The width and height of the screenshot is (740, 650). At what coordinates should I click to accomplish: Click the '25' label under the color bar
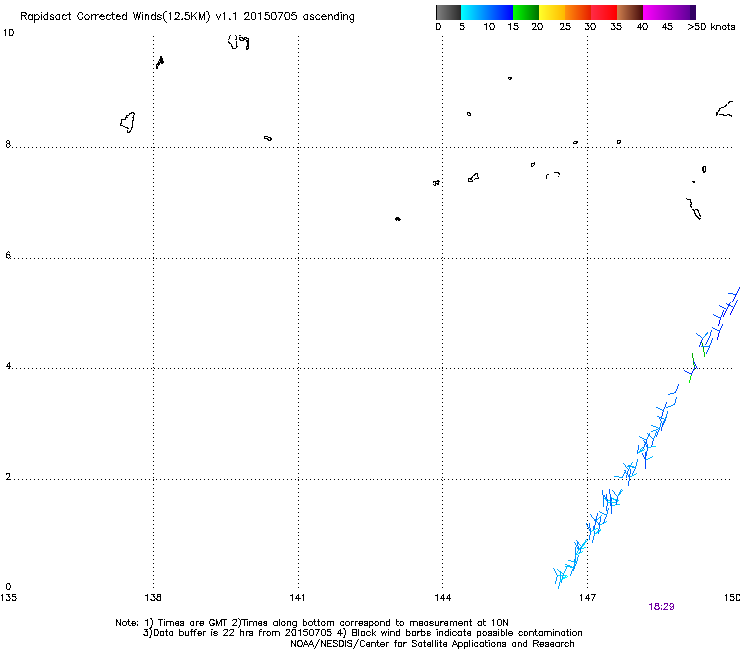coord(565,27)
